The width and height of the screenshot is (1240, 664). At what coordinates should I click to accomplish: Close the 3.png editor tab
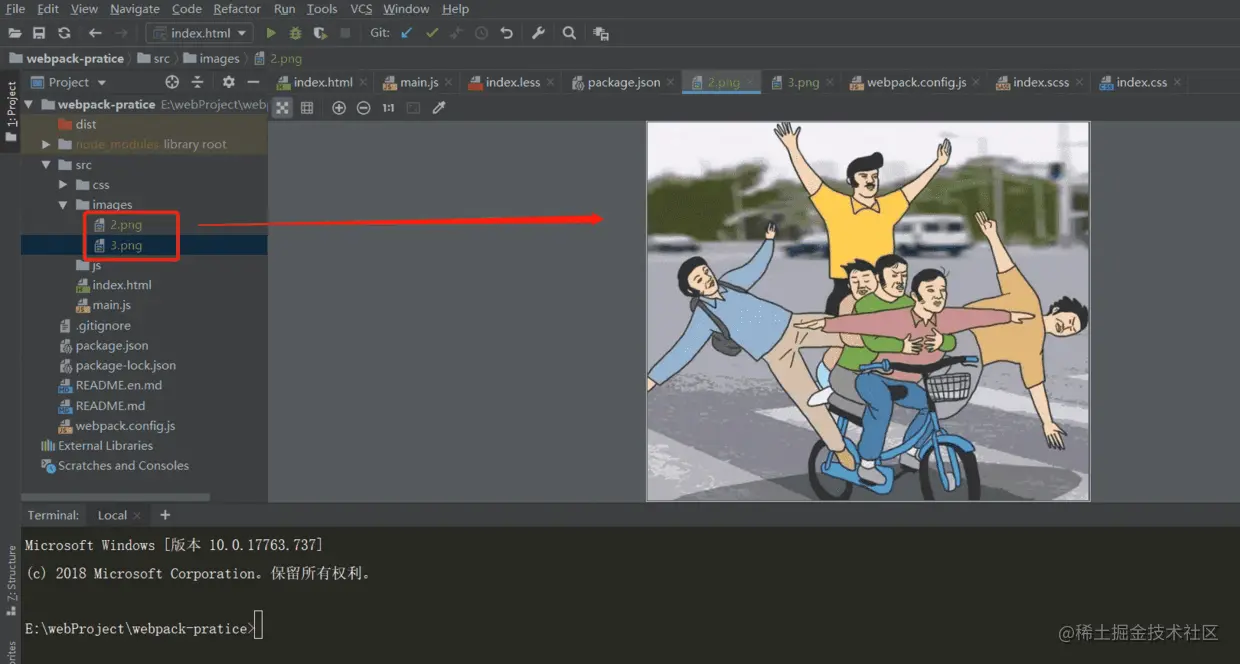pos(829,82)
